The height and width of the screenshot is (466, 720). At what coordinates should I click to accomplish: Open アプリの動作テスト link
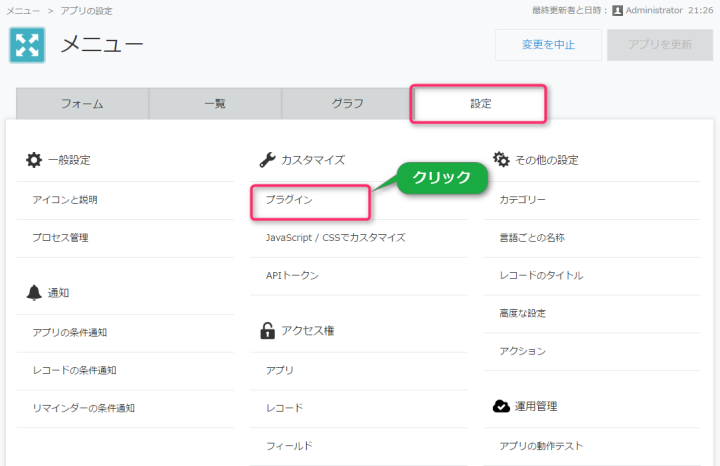(x=541, y=445)
